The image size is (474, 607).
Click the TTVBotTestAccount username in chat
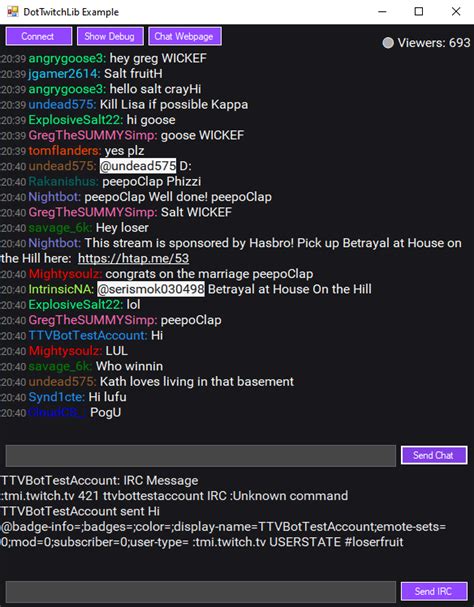[x=88, y=336]
